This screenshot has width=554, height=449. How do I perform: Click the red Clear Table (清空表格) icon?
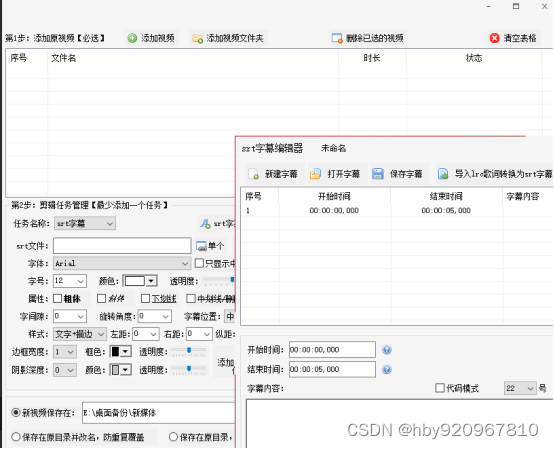tap(494, 38)
